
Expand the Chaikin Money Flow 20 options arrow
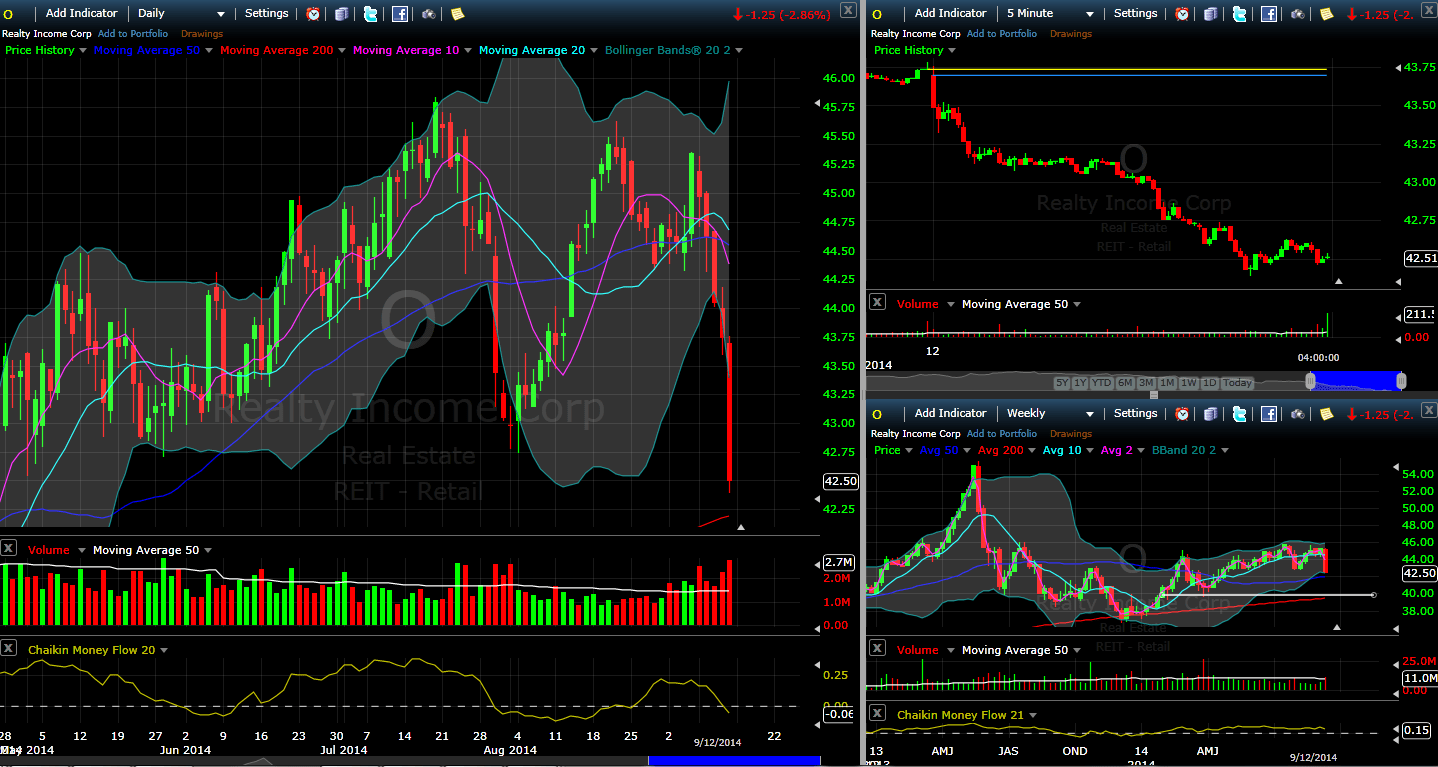(x=164, y=650)
